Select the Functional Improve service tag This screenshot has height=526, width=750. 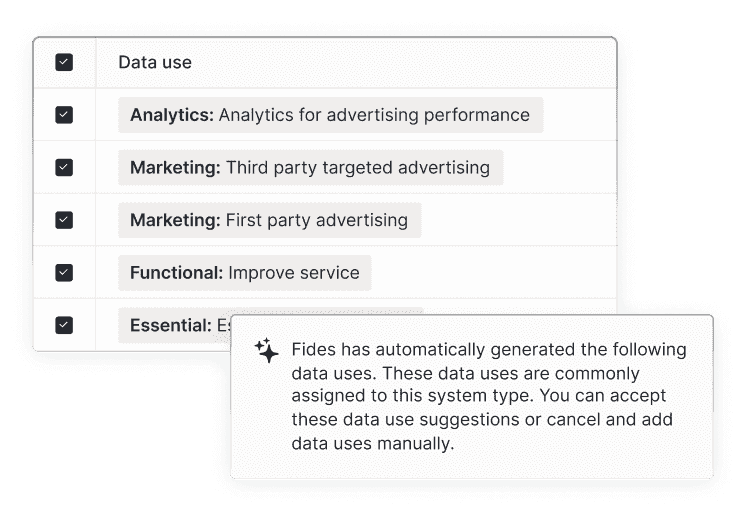[x=245, y=273]
